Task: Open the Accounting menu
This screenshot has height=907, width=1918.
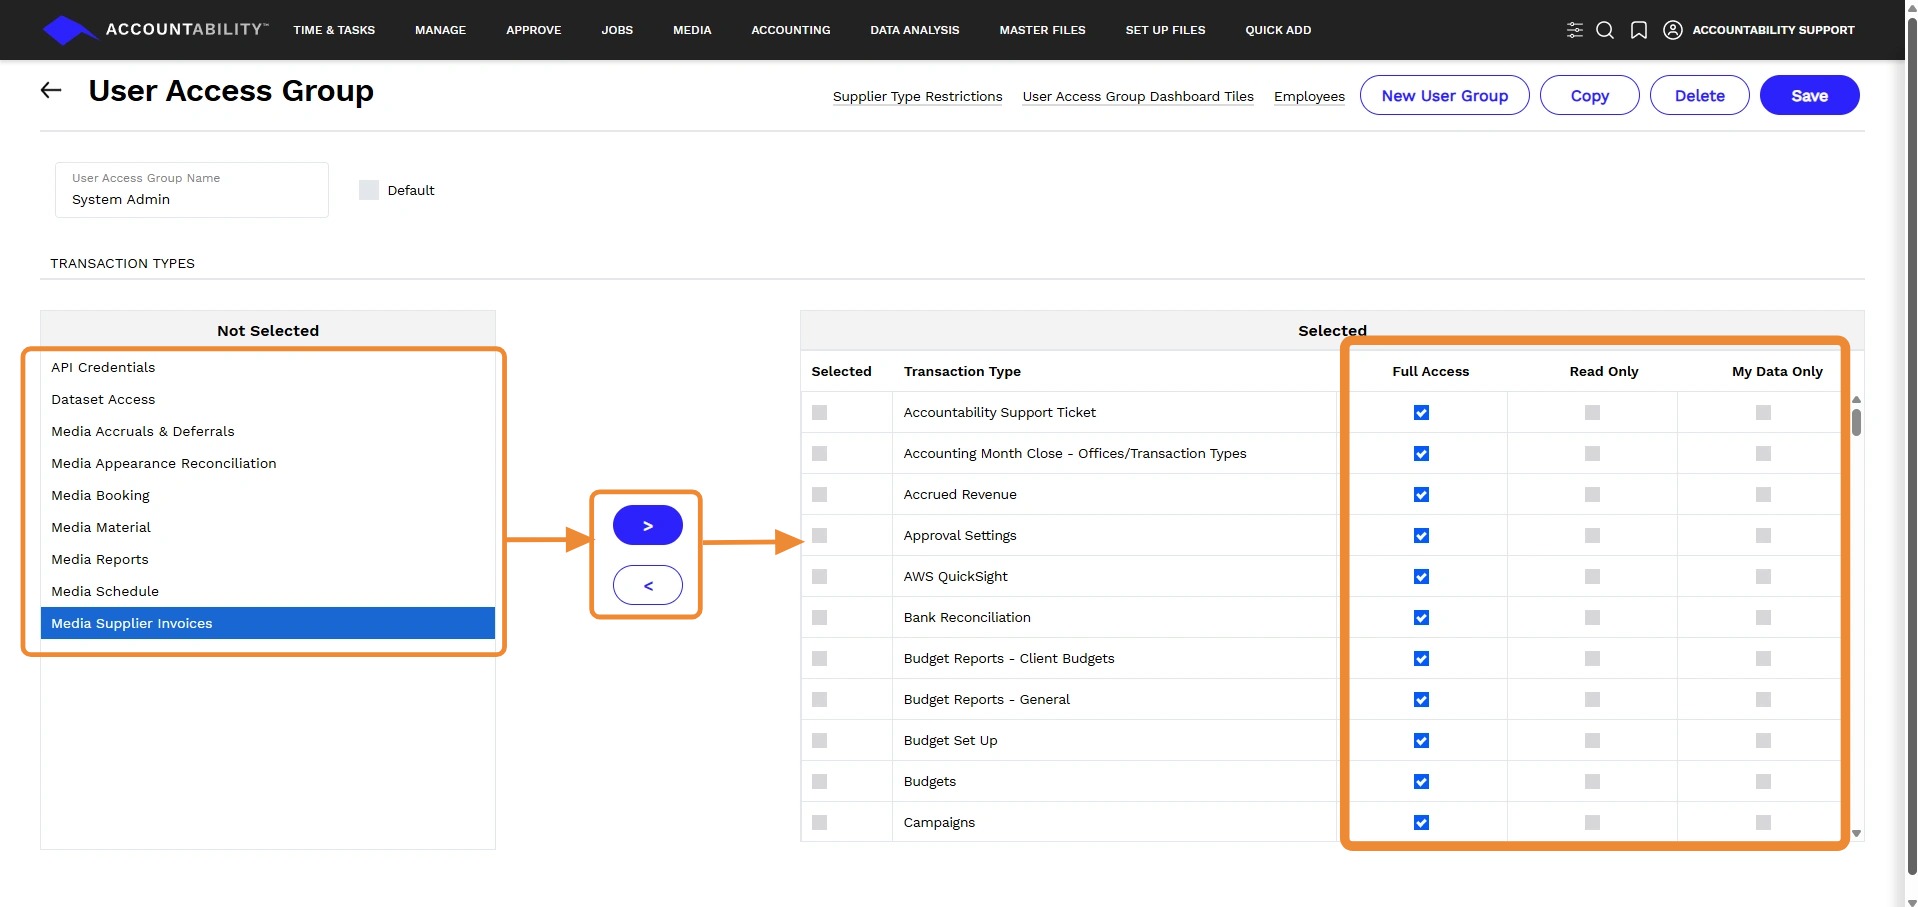Action: point(790,30)
